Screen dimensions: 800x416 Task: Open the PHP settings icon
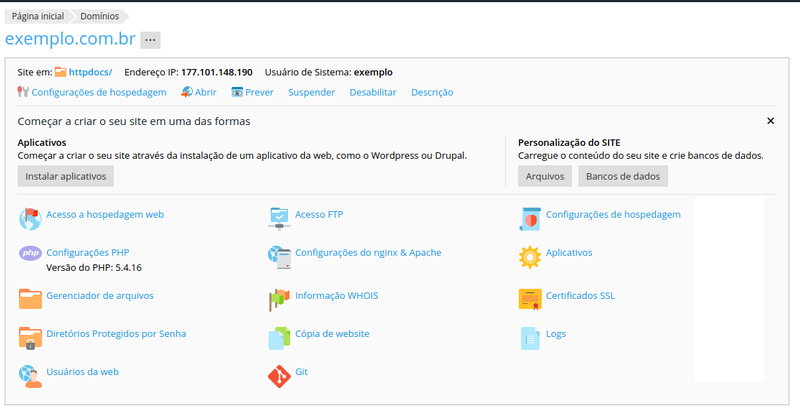coord(30,254)
